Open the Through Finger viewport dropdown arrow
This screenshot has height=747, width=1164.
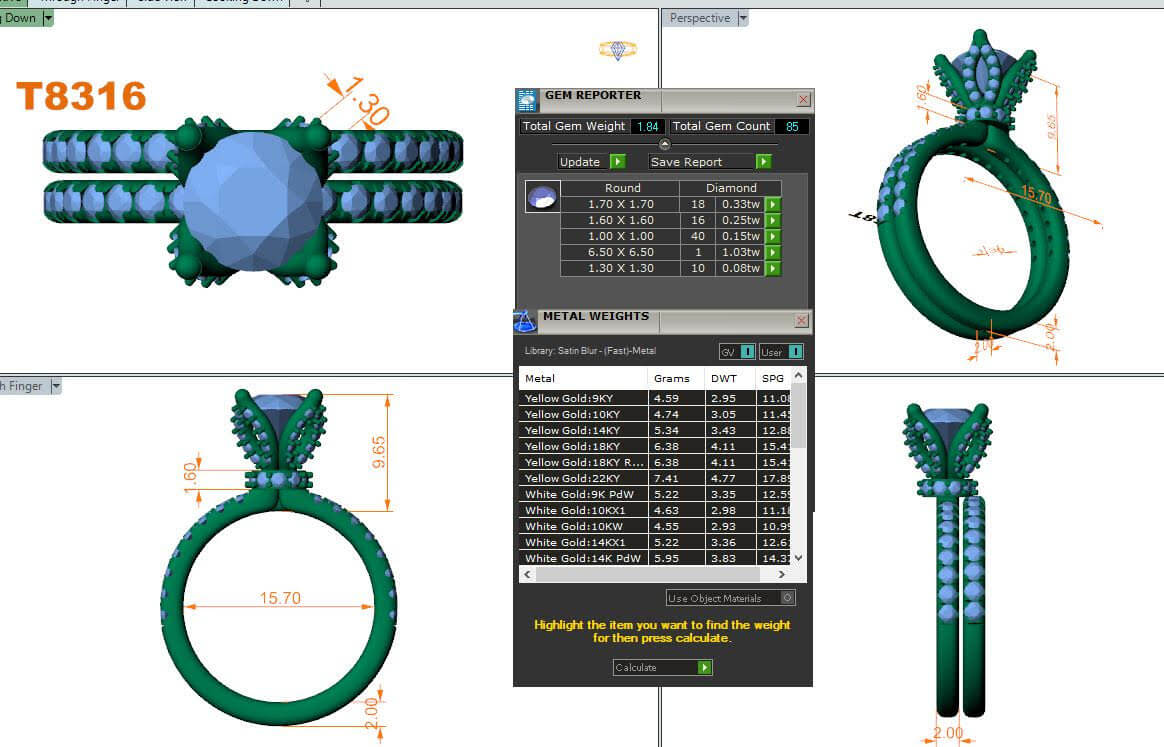point(56,386)
